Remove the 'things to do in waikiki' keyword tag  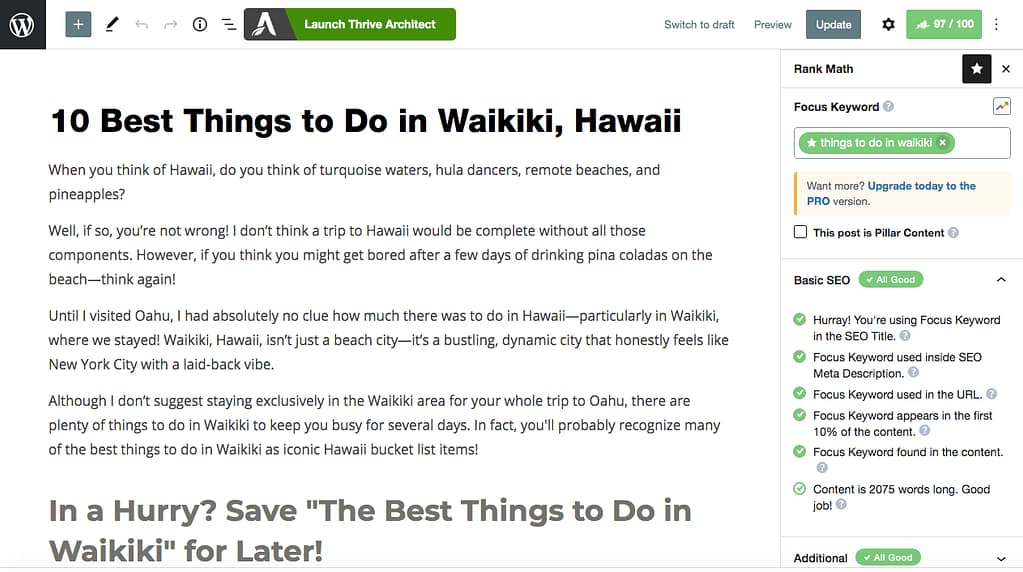(942, 143)
